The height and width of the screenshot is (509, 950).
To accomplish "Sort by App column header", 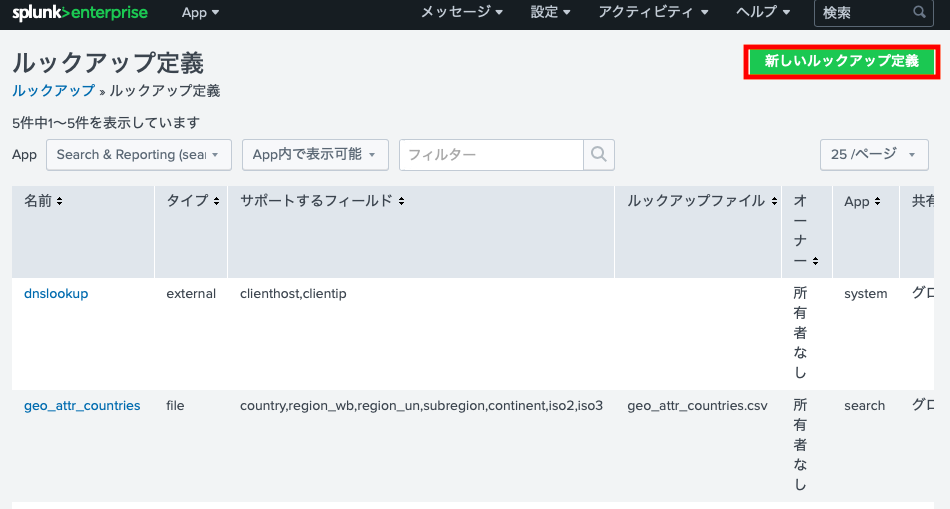I will (x=862, y=201).
